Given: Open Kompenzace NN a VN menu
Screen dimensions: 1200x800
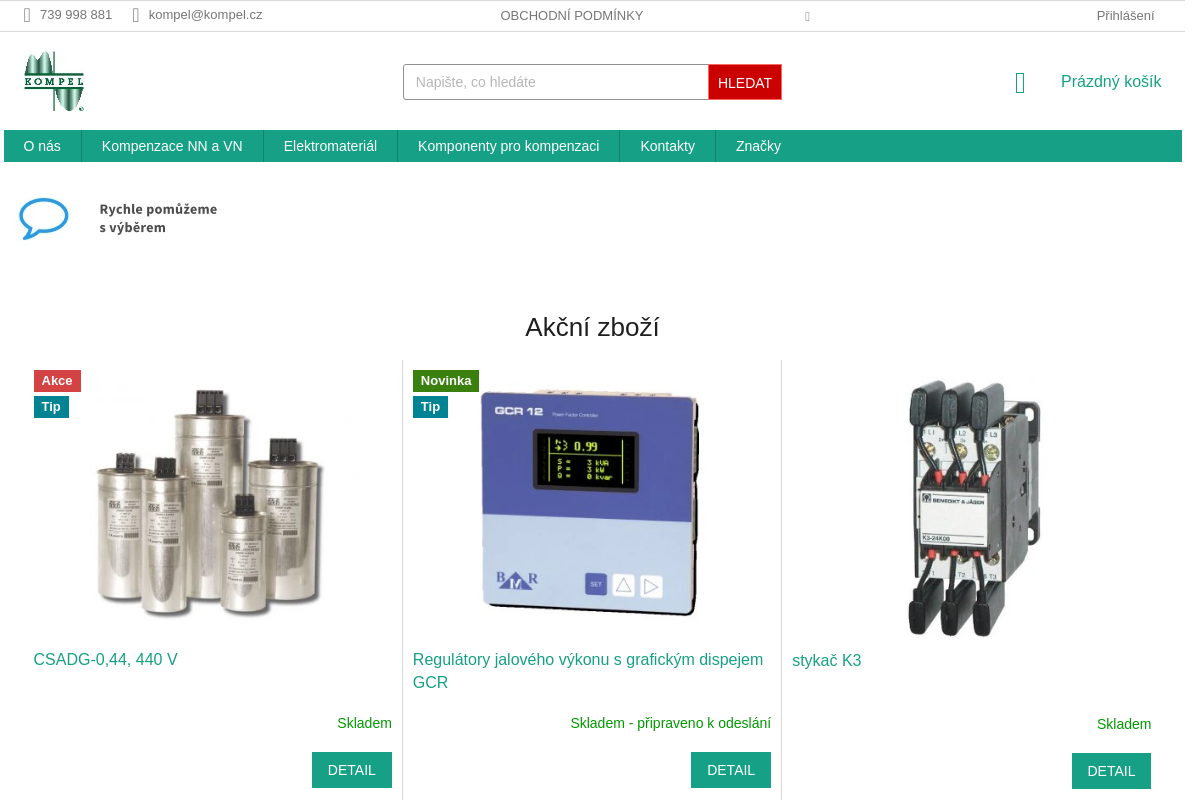Looking at the screenshot, I should click(x=172, y=146).
